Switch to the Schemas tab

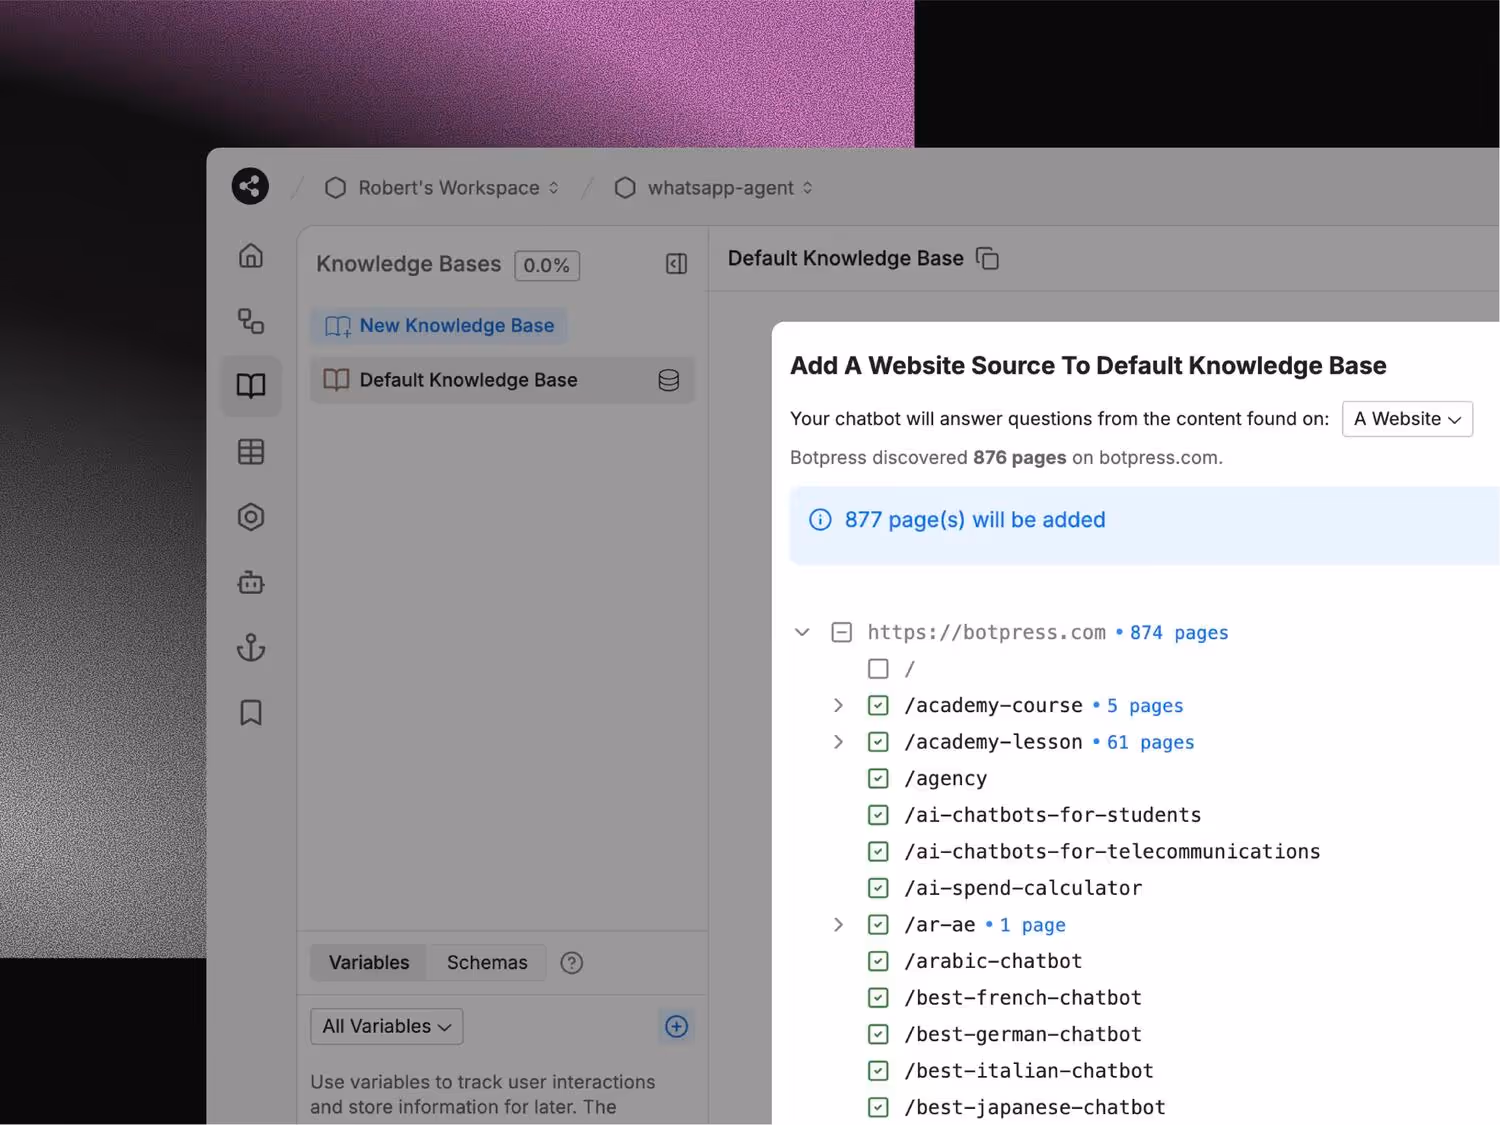[487, 963]
